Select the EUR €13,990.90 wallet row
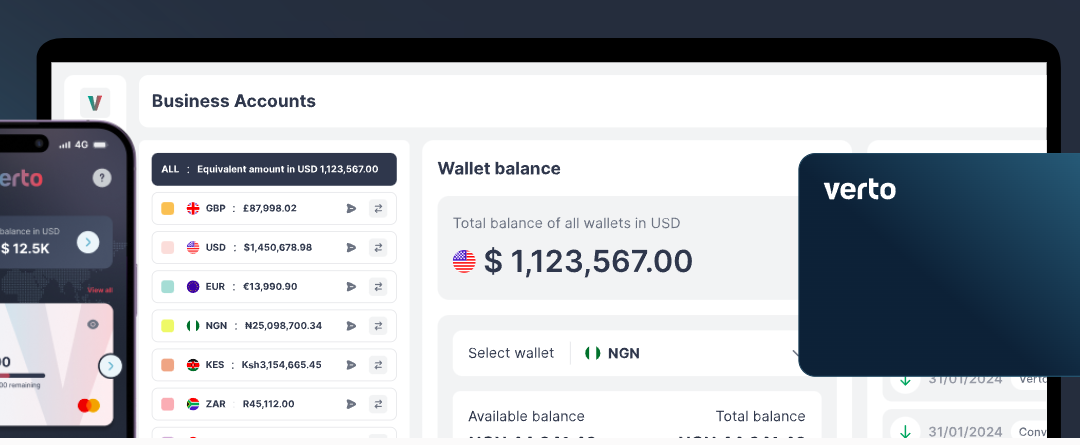Screen dimensions: 1080x445 click(274, 287)
